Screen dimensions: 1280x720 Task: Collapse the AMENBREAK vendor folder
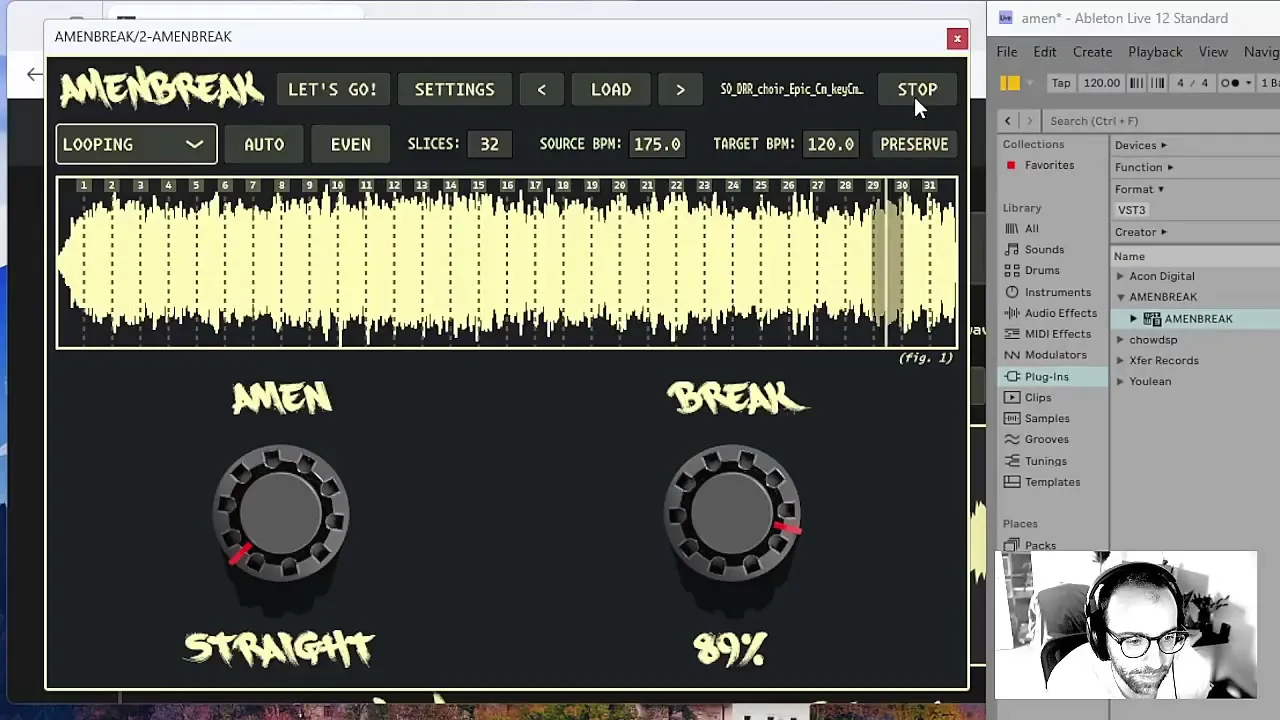pos(1120,297)
